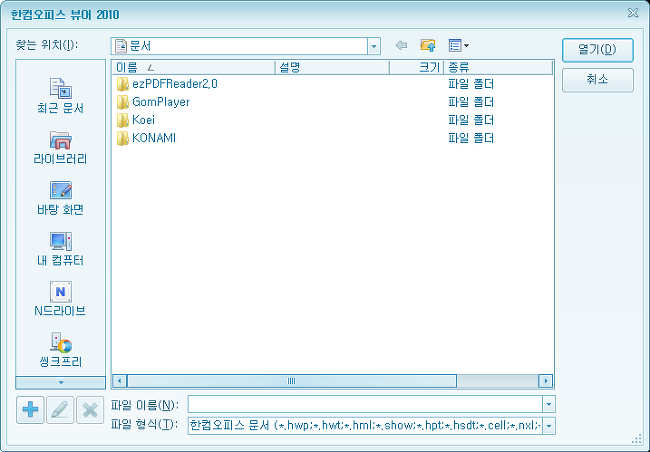This screenshot has height=452, width=650.
Task: Expand the 파일 이름 dropdown arrow
Action: [549, 404]
